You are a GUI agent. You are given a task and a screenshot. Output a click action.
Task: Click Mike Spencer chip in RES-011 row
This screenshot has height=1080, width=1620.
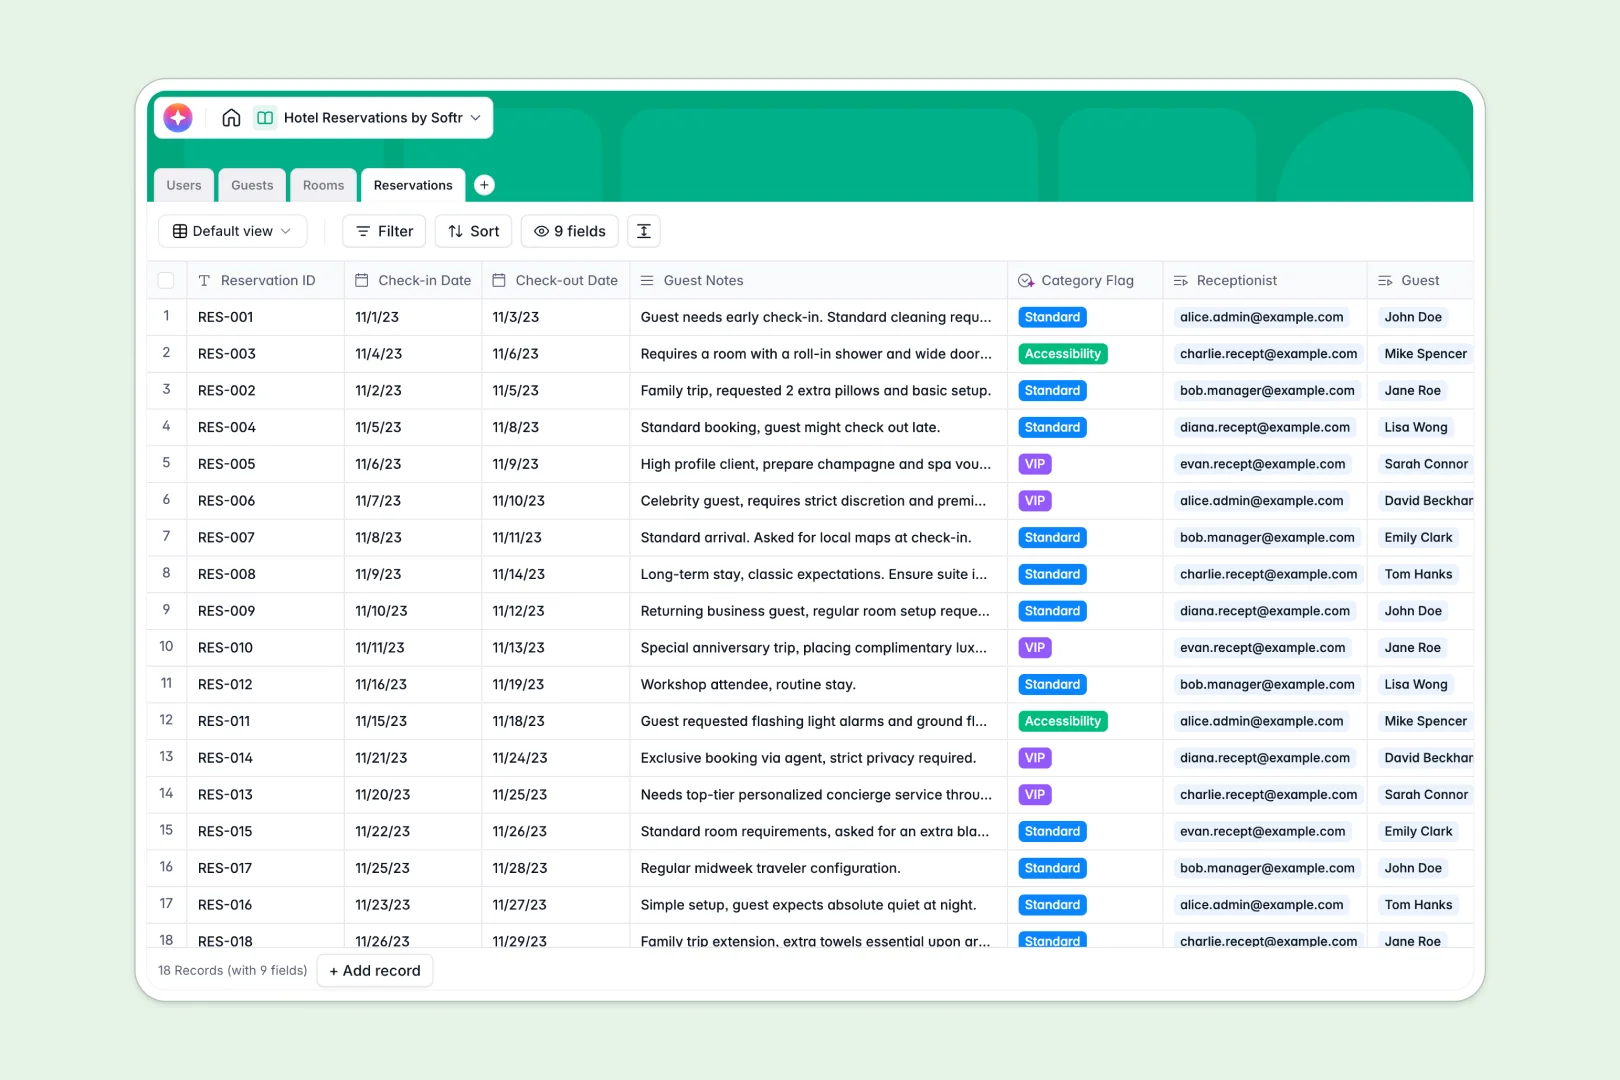1425,721
